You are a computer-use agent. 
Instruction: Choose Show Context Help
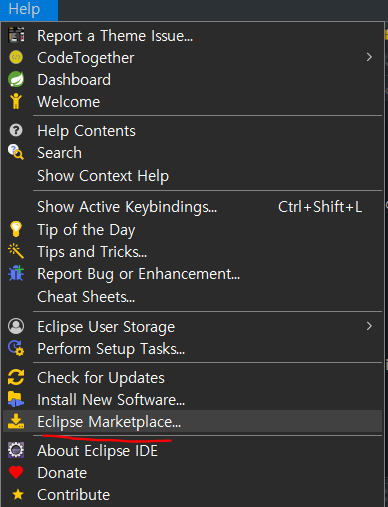192,175
